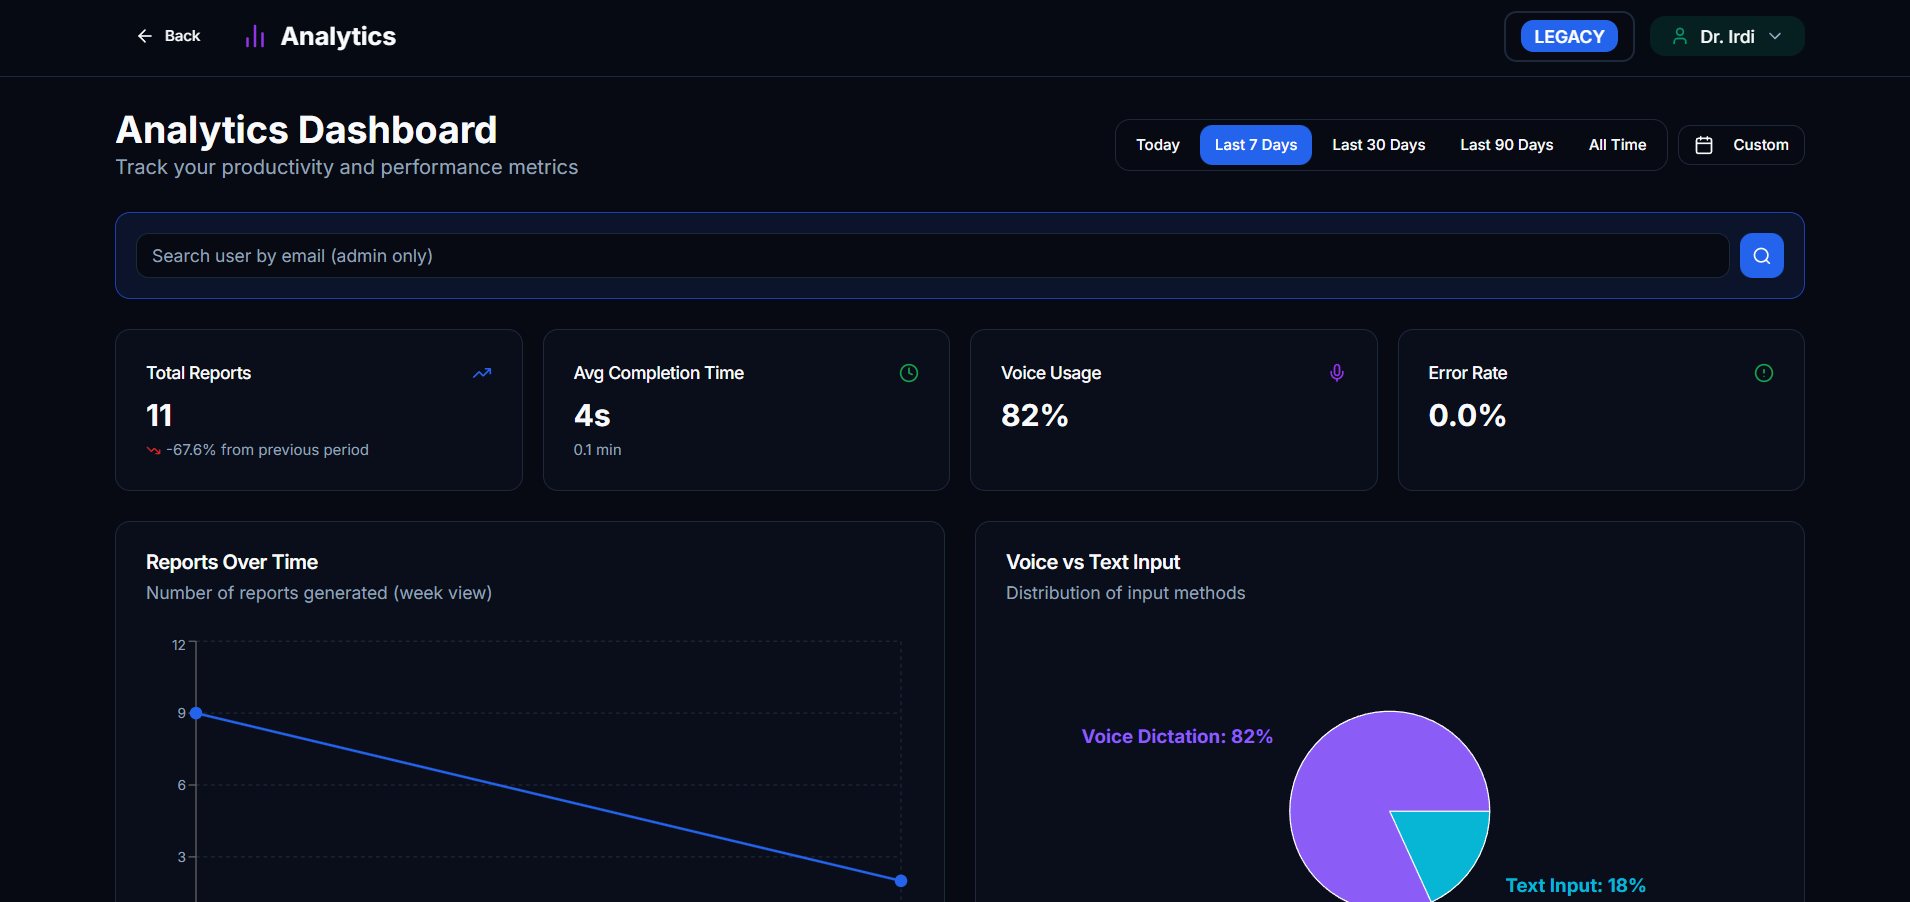
Task: Select the All Time filter
Action: click(1616, 144)
